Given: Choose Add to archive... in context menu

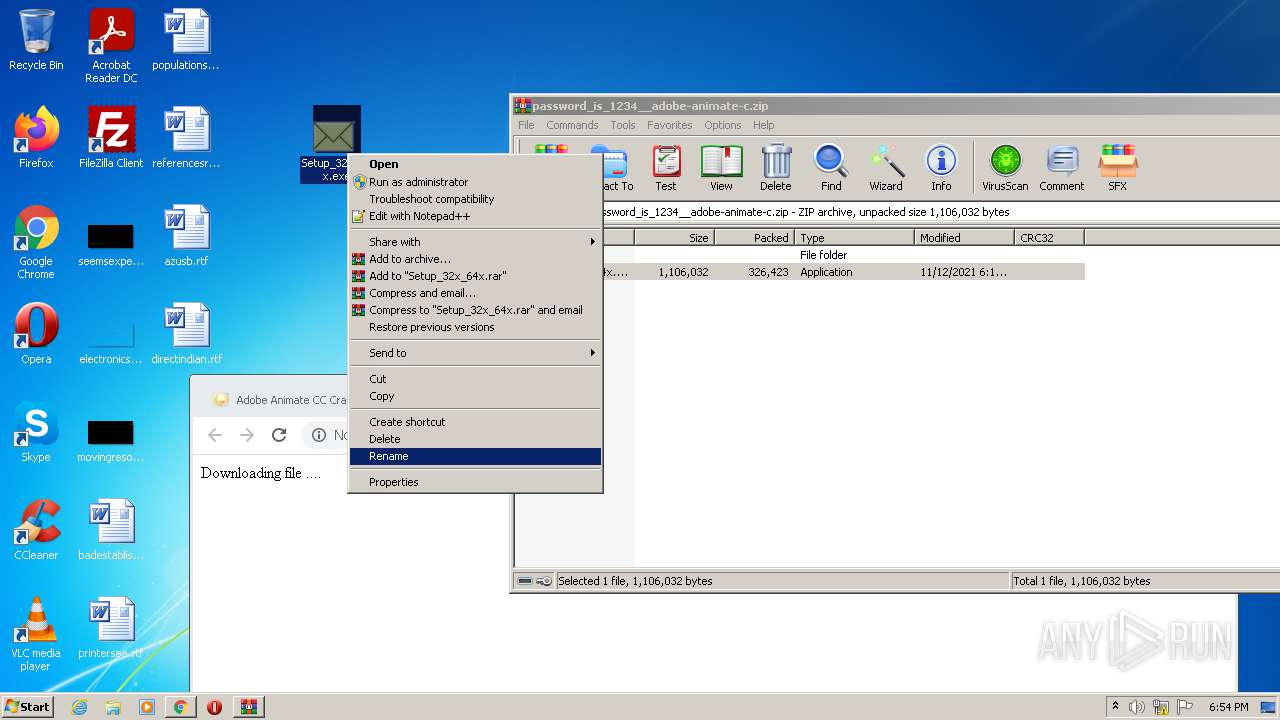Looking at the screenshot, I should (475, 259).
